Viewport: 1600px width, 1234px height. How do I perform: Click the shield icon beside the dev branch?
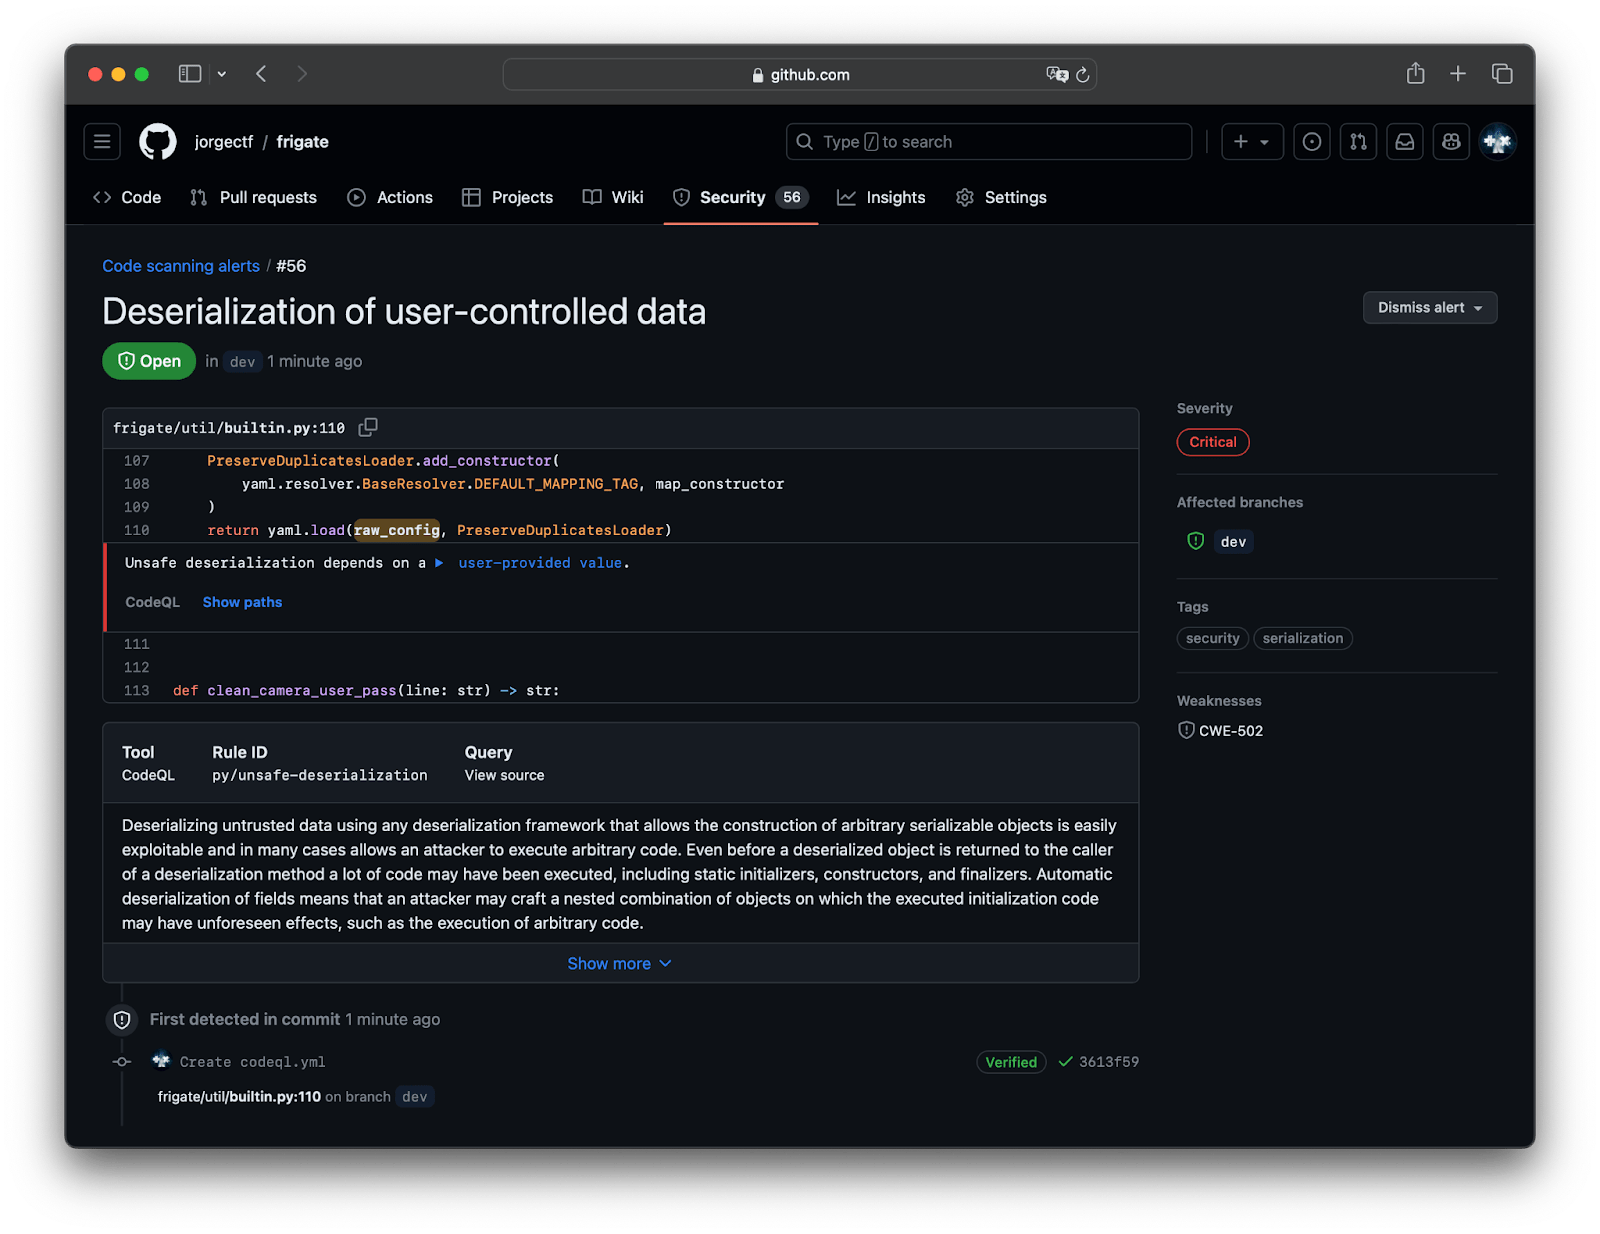coord(1194,541)
